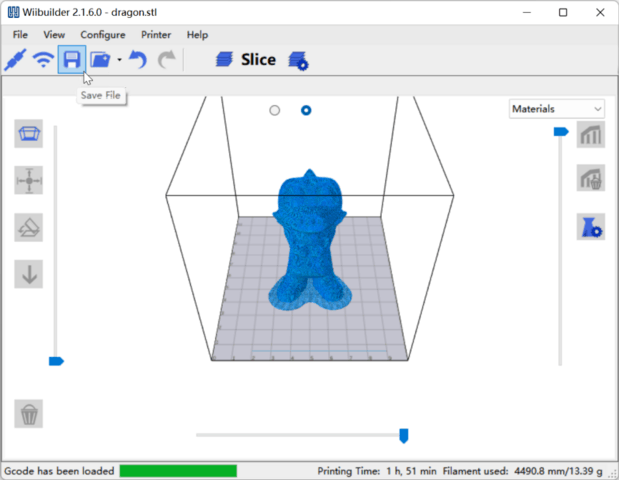Image resolution: width=619 pixels, height=480 pixels.
Task: Expand the Materials dropdown
Action: [556, 109]
